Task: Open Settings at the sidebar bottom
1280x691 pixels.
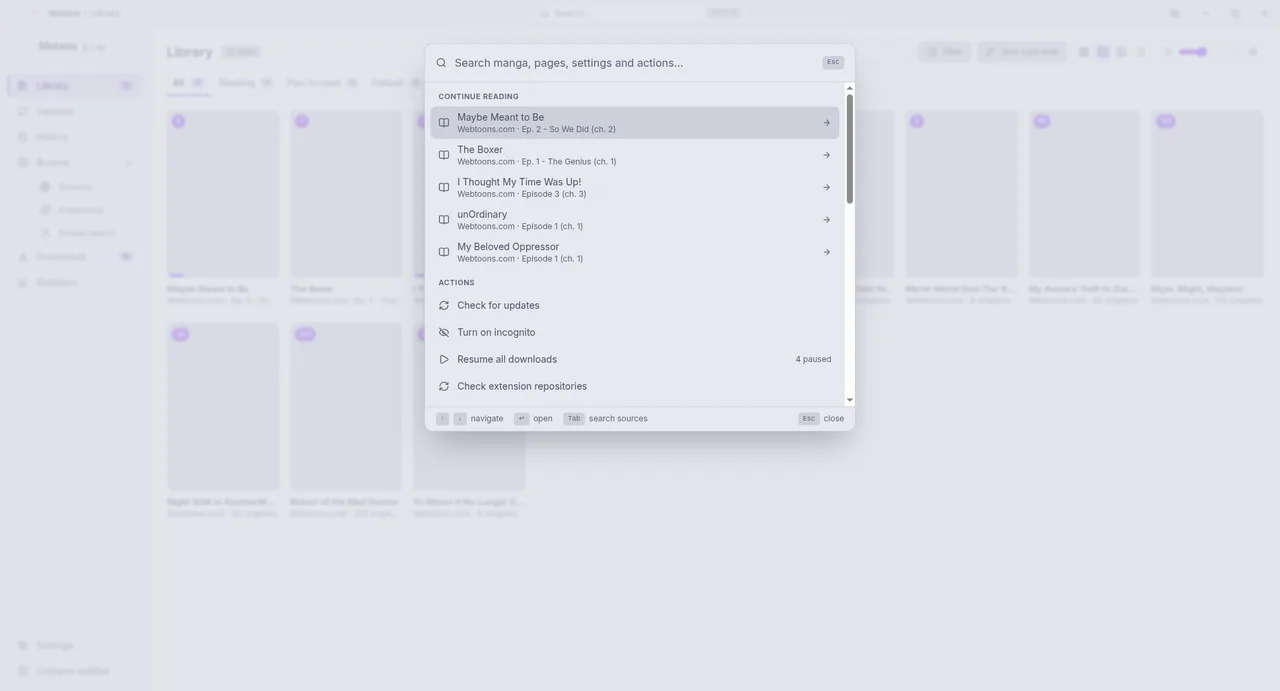Action: coord(74,645)
